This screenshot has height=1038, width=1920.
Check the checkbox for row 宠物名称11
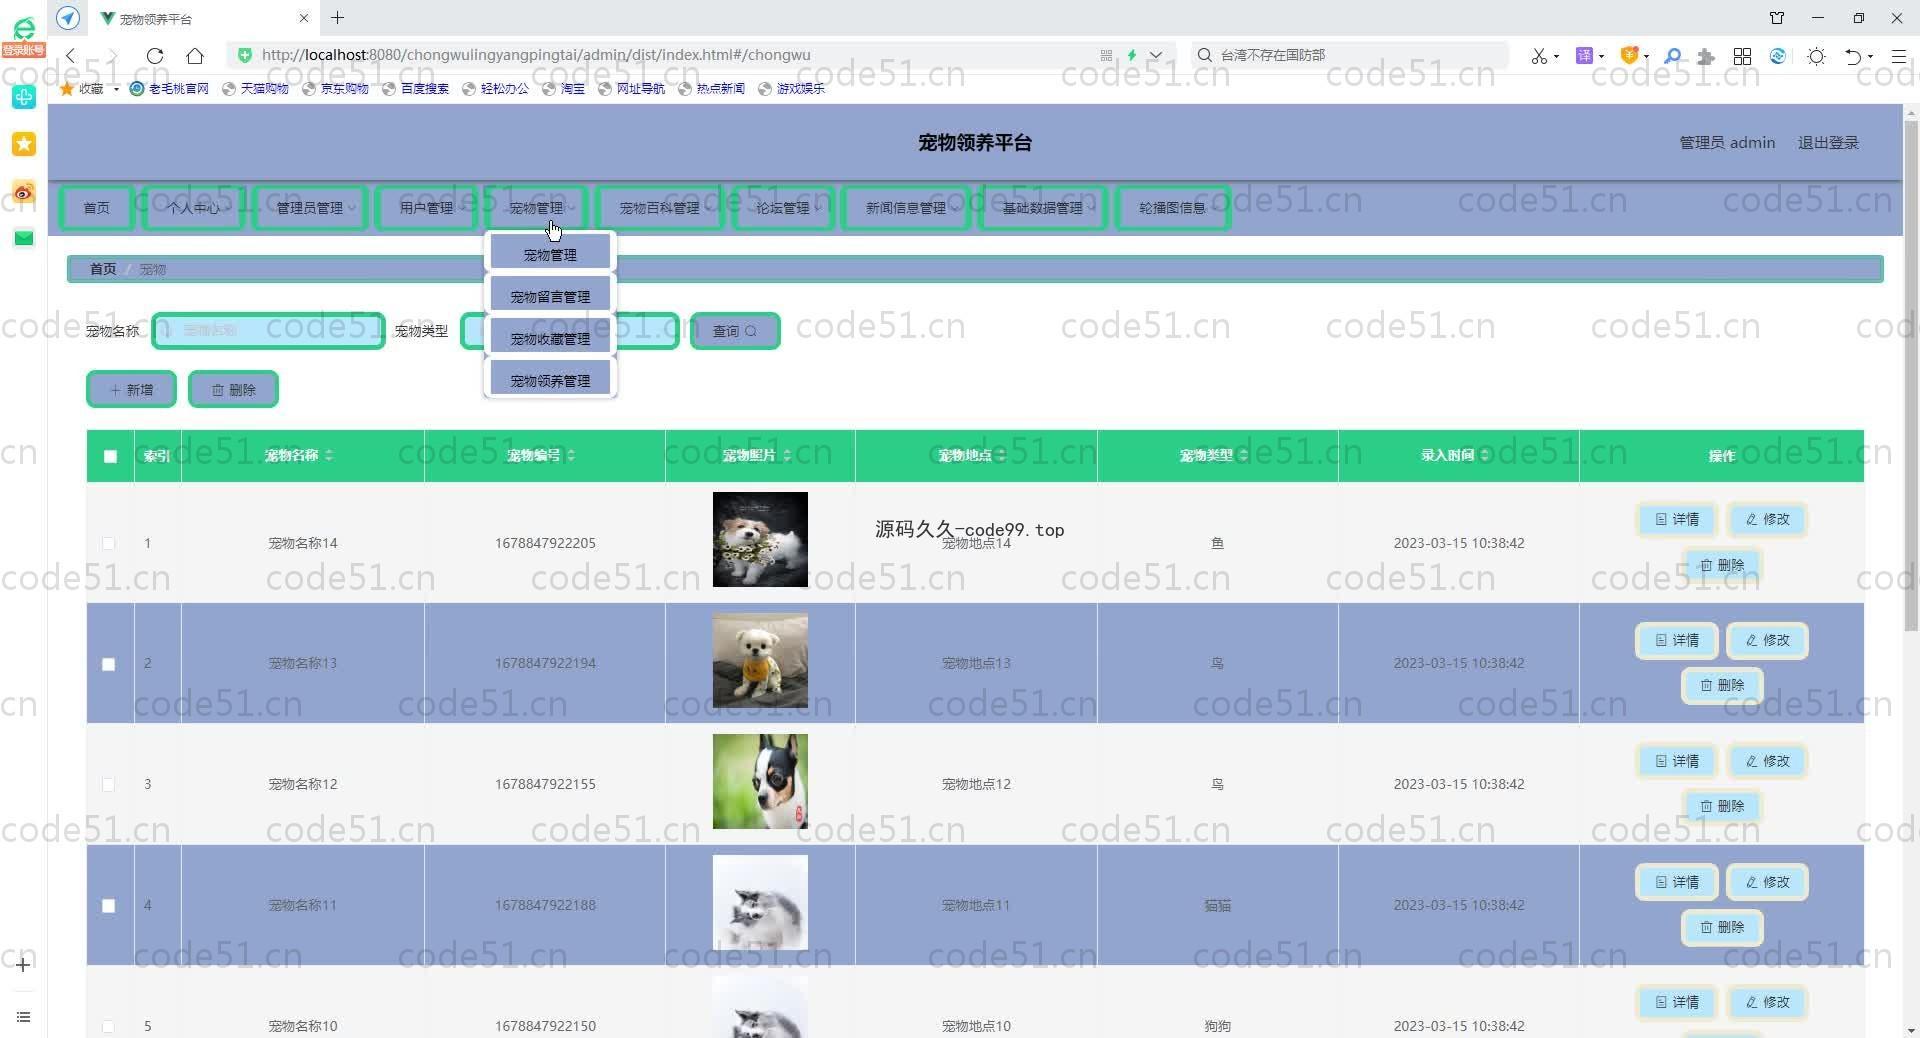coord(108,906)
